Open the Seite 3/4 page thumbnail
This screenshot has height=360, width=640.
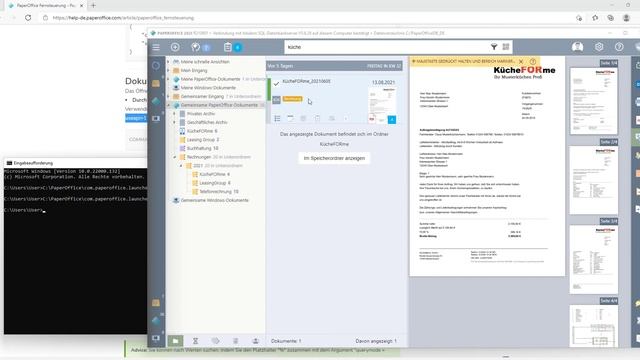(593, 260)
